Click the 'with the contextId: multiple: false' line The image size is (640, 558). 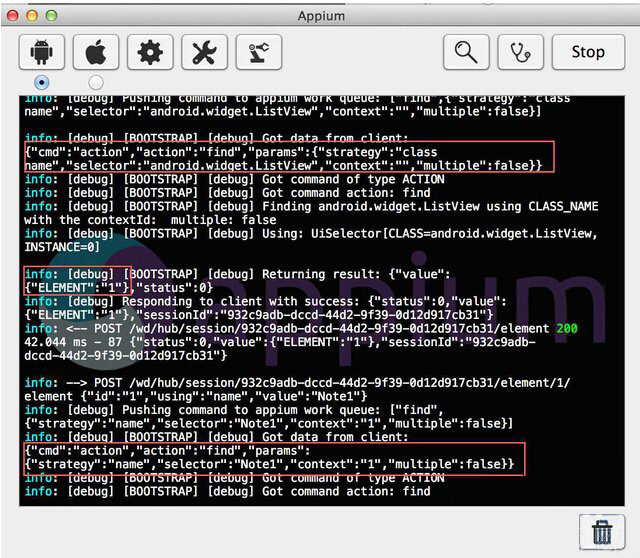click(x=150, y=220)
